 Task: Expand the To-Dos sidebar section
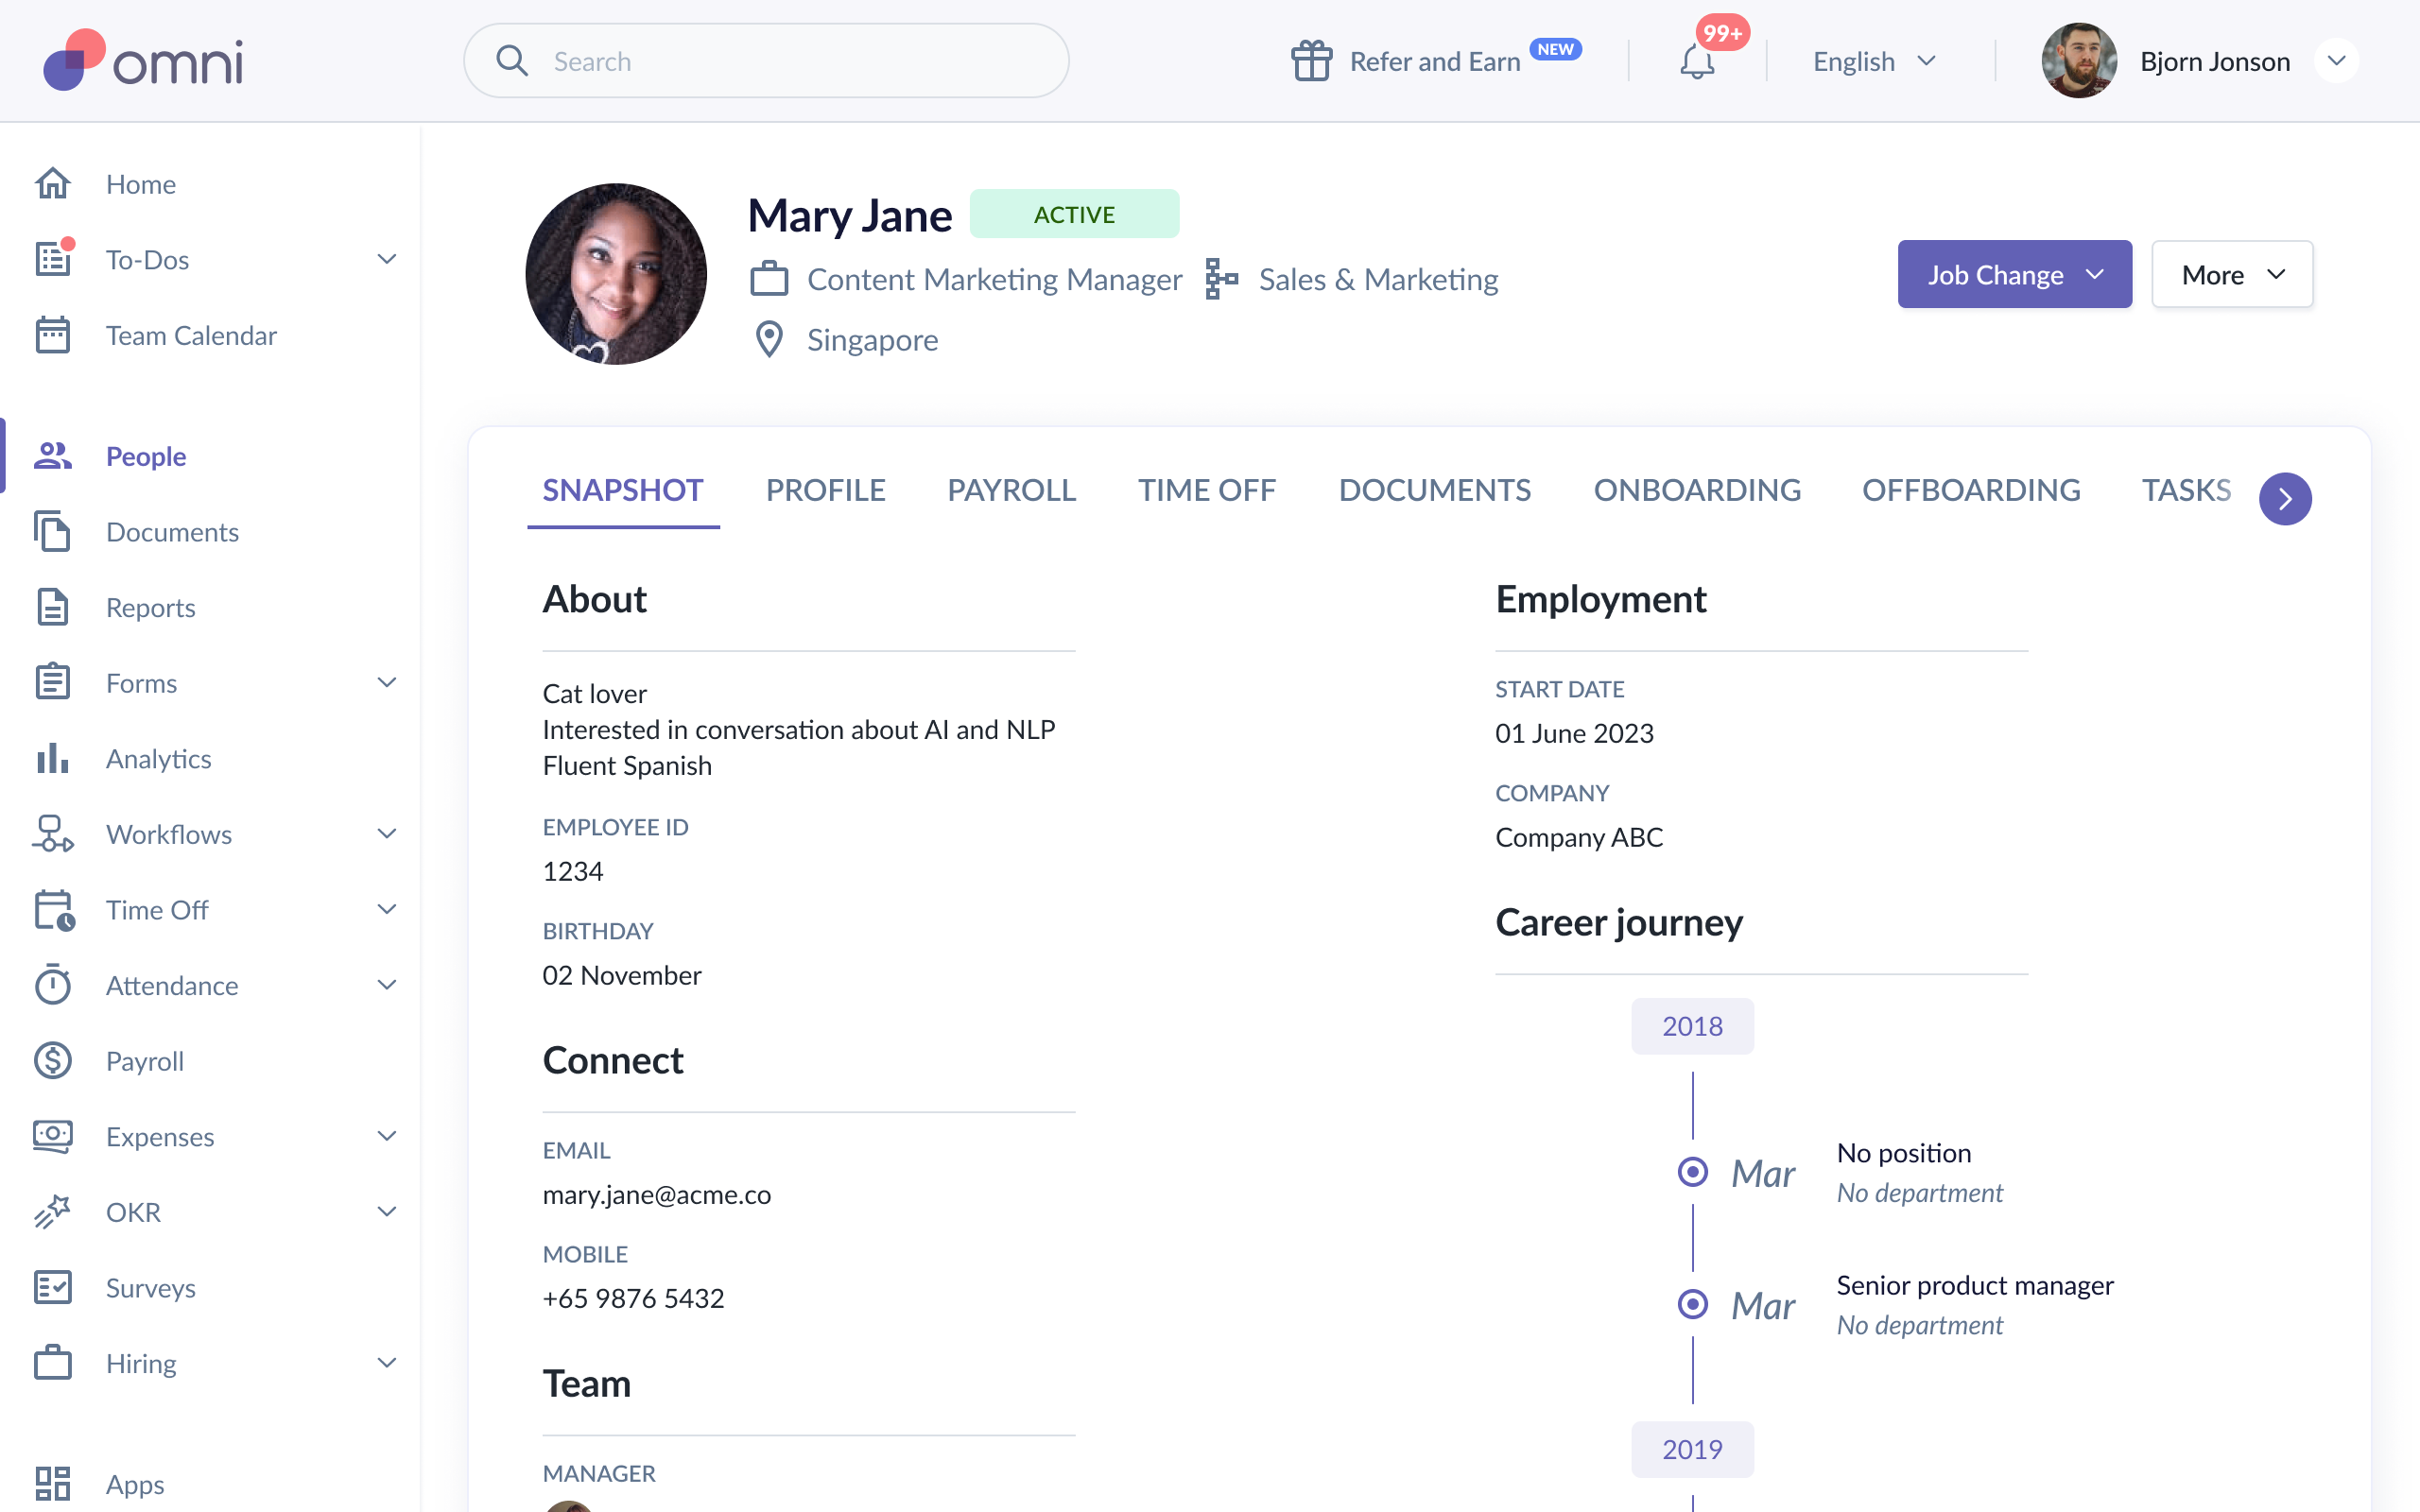pos(386,260)
